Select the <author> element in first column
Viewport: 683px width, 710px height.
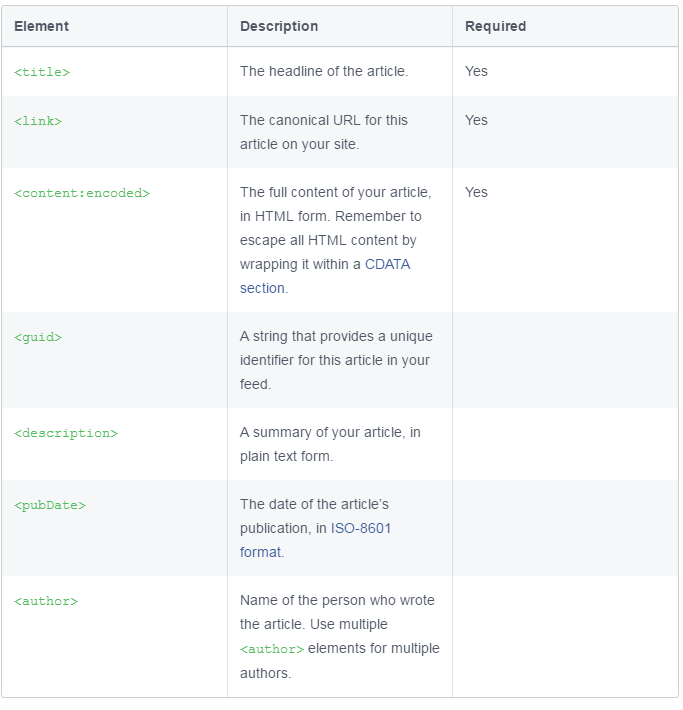(46, 601)
